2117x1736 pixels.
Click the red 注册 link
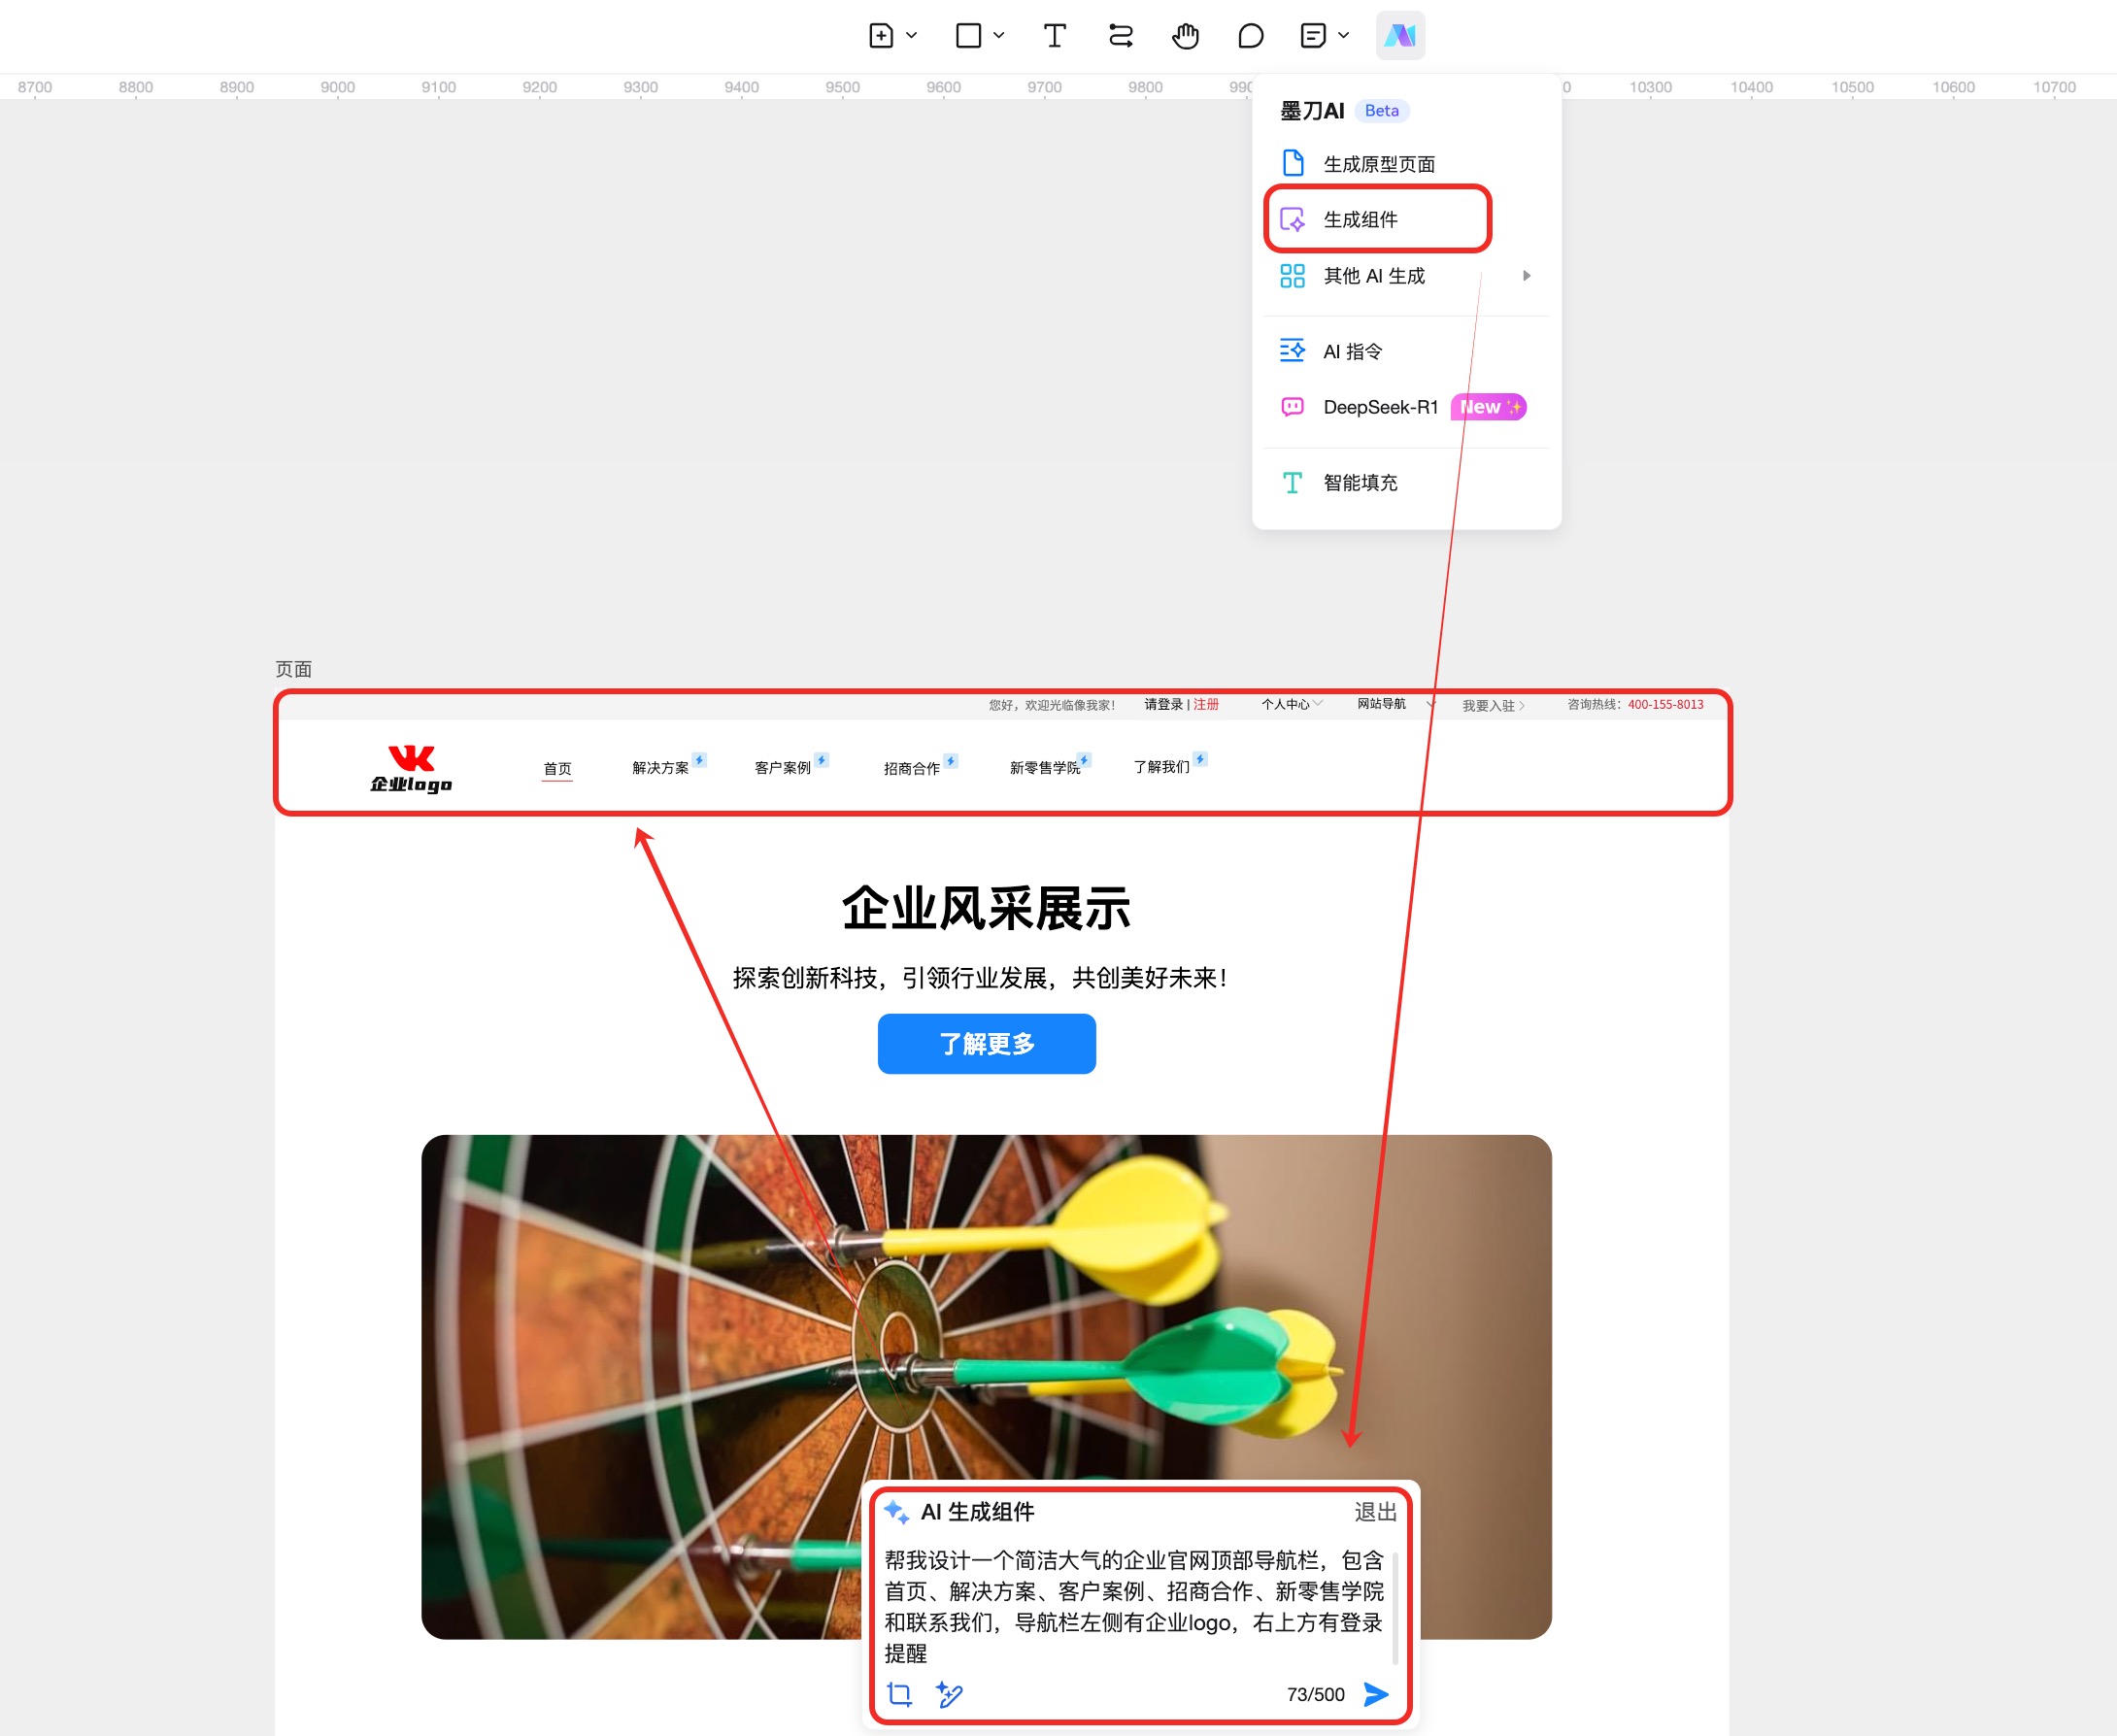coord(1206,704)
